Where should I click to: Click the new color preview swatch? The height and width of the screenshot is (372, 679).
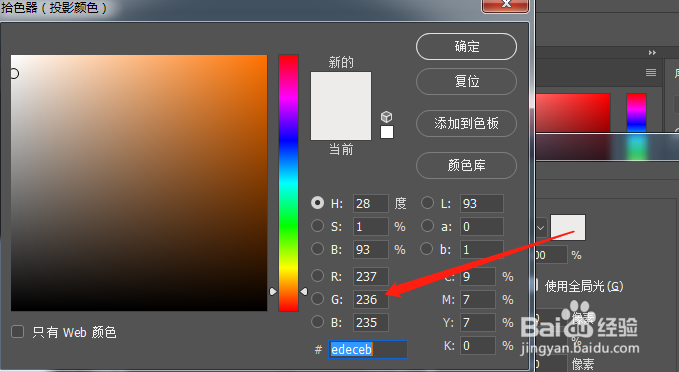tap(341, 89)
